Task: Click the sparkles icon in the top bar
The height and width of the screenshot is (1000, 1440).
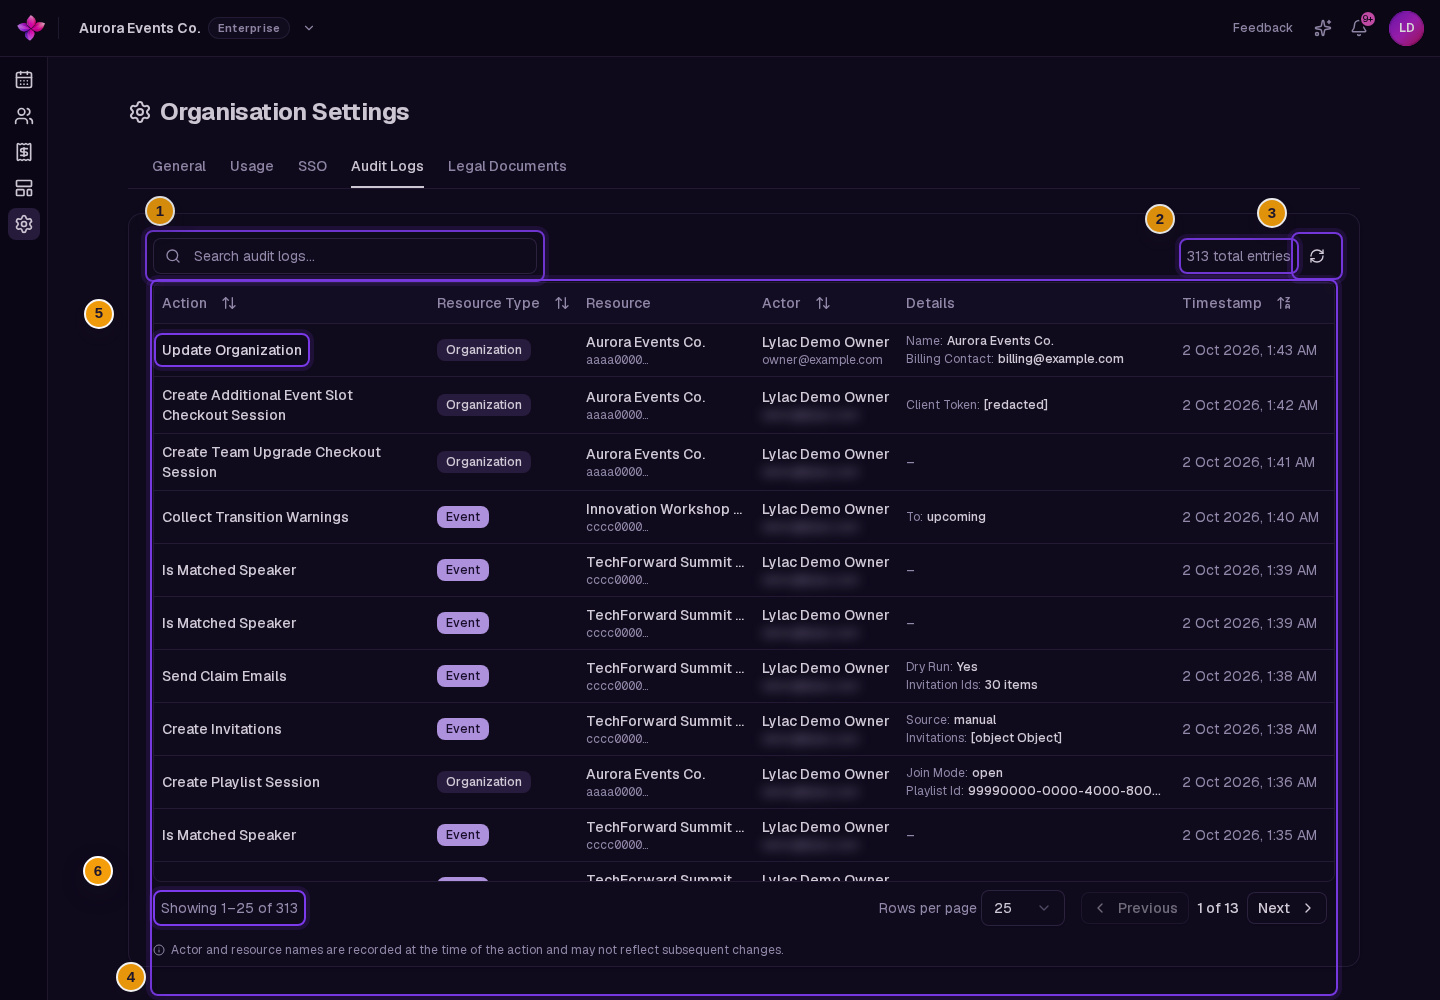Action: [x=1323, y=28]
